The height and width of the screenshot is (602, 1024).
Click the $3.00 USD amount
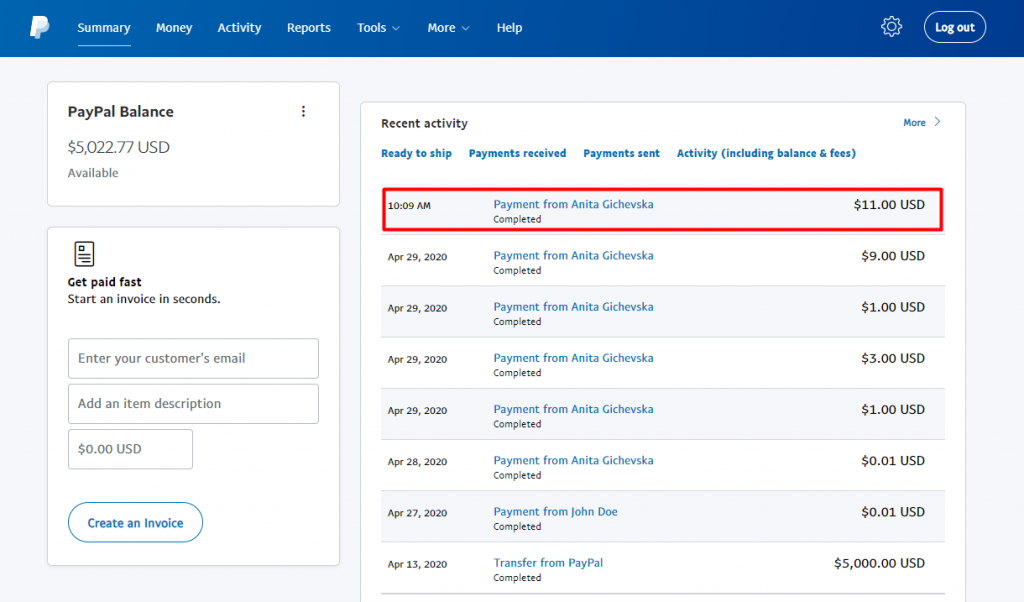(893, 358)
